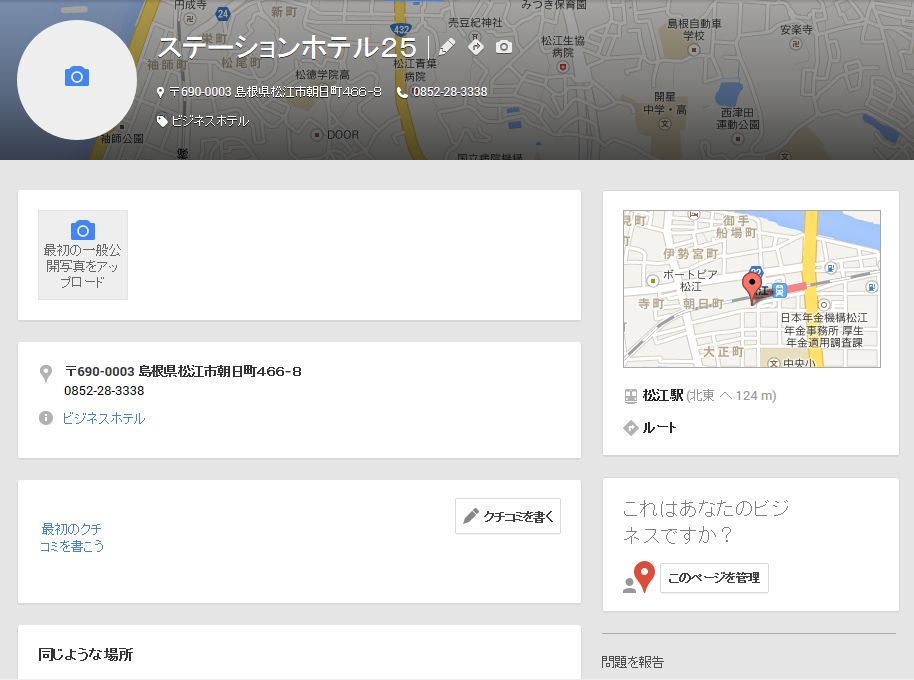Open the 松江駅 station link

coord(663,395)
